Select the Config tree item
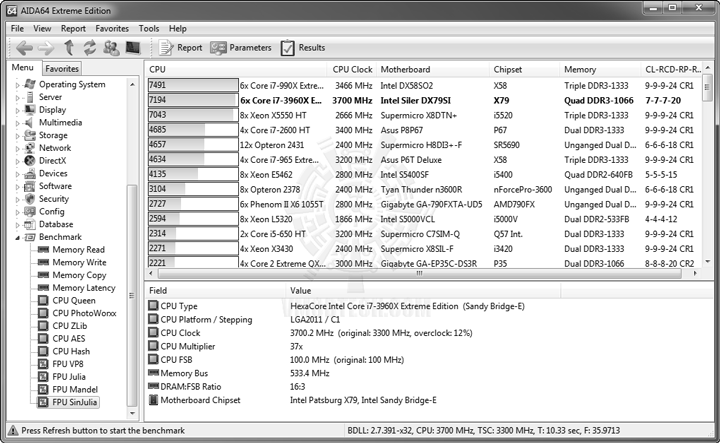 (51, 212)
